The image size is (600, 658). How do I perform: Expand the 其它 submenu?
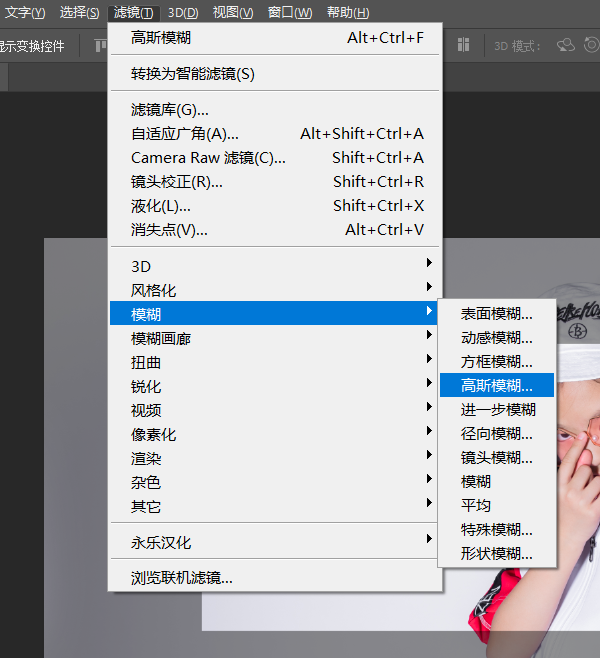pos(274,506)
